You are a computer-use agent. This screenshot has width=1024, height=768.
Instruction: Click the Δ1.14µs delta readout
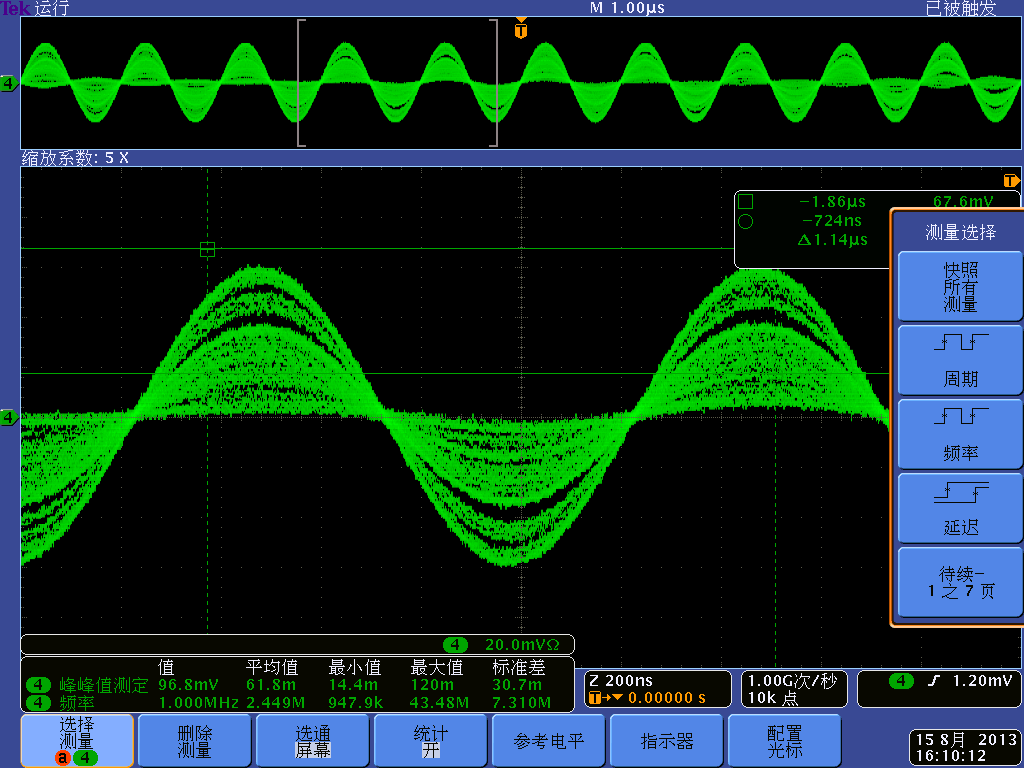833,240
